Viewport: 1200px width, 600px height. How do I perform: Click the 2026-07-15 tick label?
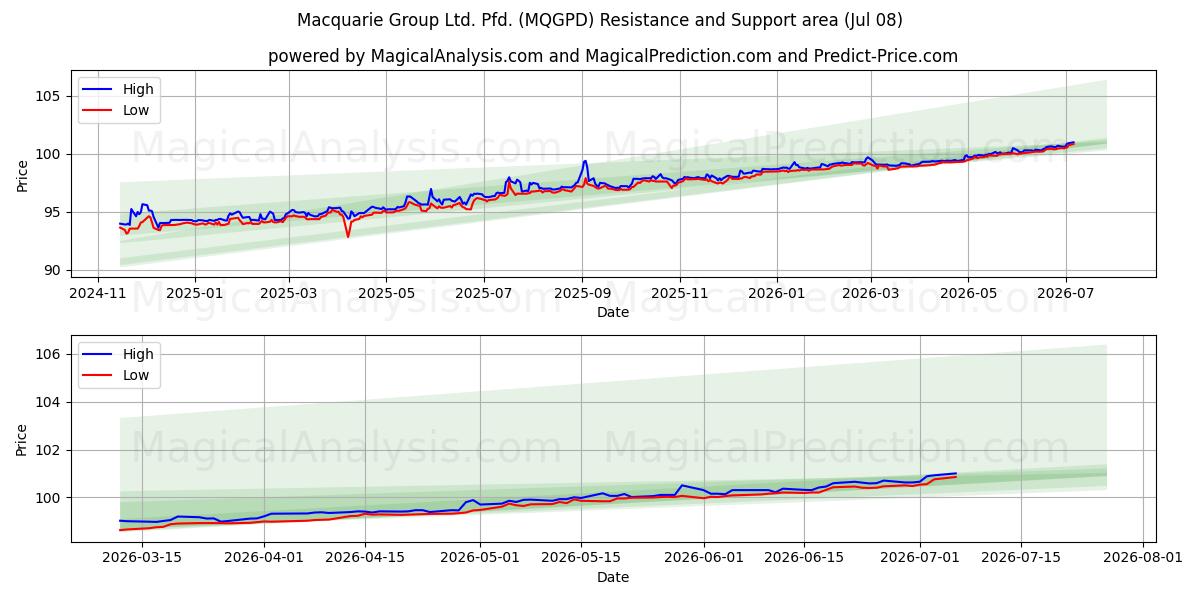1021,558
